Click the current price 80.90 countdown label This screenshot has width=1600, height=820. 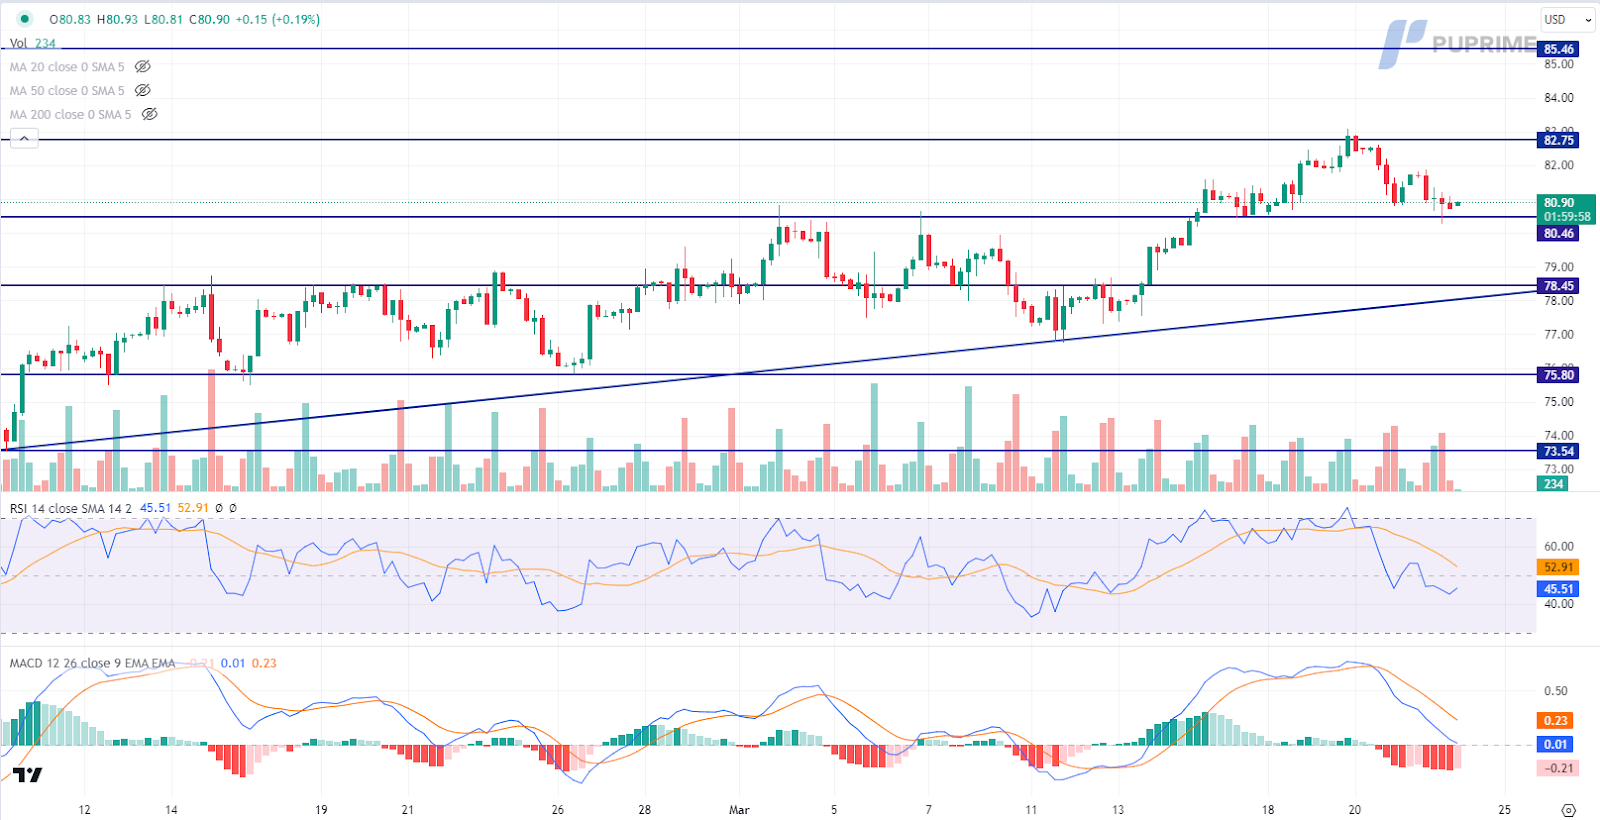point(1566,209)
